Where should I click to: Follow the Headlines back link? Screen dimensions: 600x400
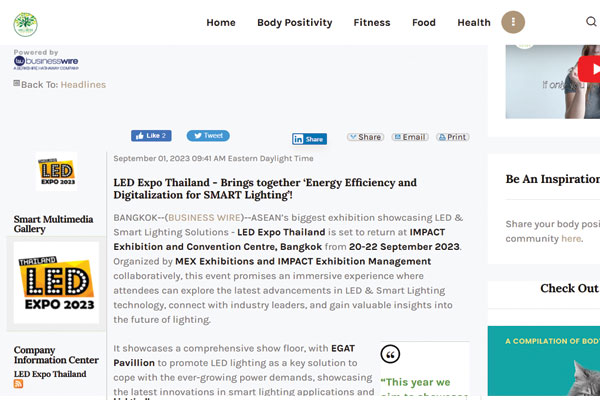pos(83,85)
